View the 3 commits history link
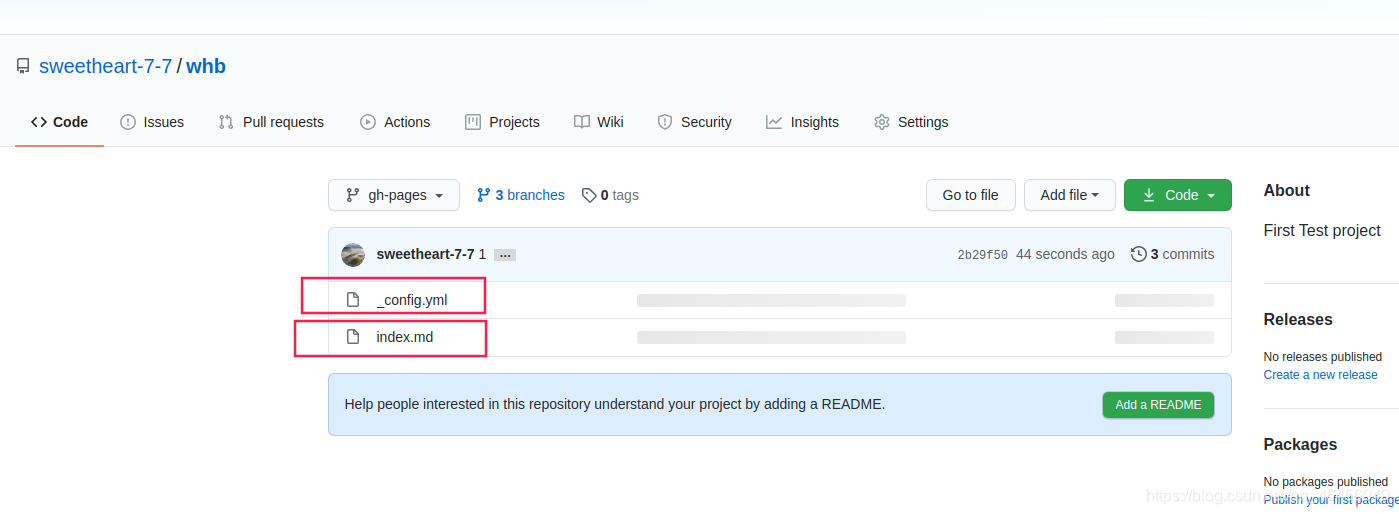The image size is (1399, 514). (1172, 255)
